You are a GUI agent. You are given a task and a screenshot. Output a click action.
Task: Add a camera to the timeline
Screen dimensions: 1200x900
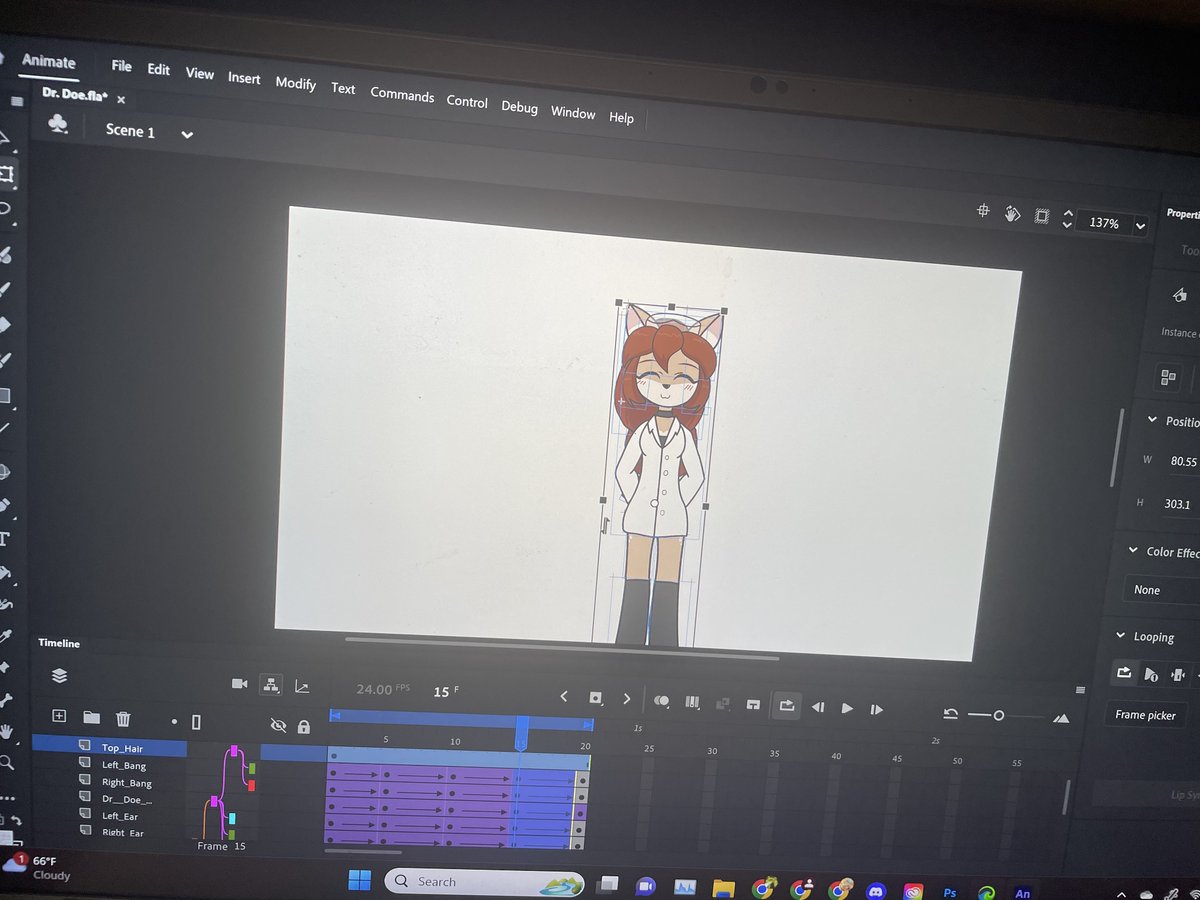(239, 683)
